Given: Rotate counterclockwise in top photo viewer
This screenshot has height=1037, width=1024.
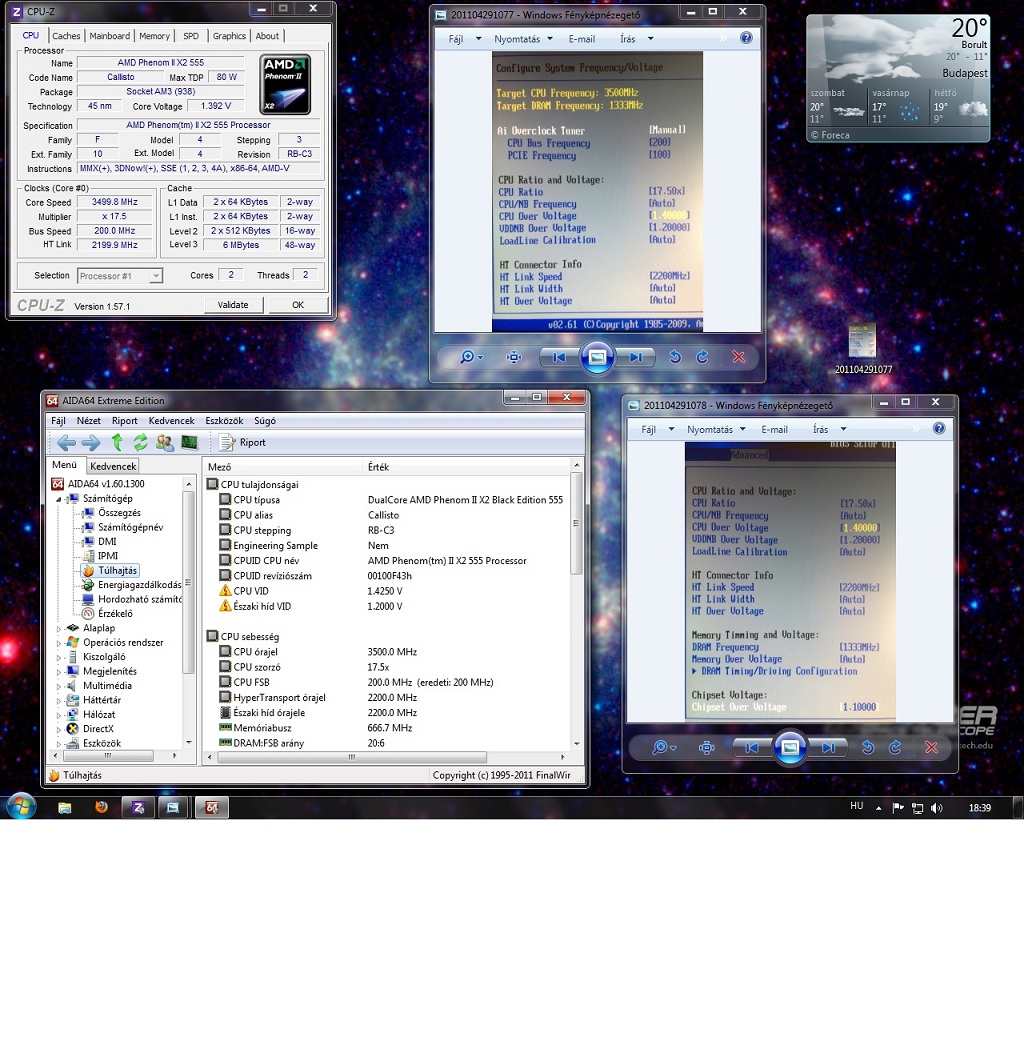Looking at the screenshot, I should click(x=675, y=357).
